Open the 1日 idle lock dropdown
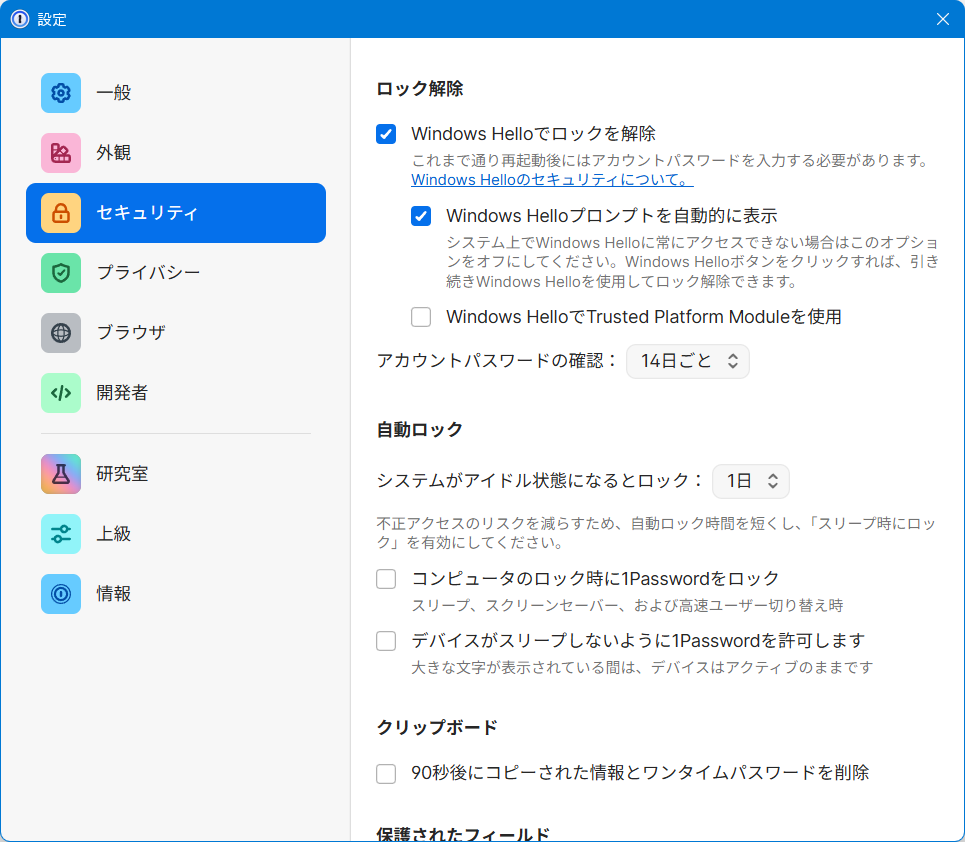Screen dimensions: 965x842 [750, 481]
